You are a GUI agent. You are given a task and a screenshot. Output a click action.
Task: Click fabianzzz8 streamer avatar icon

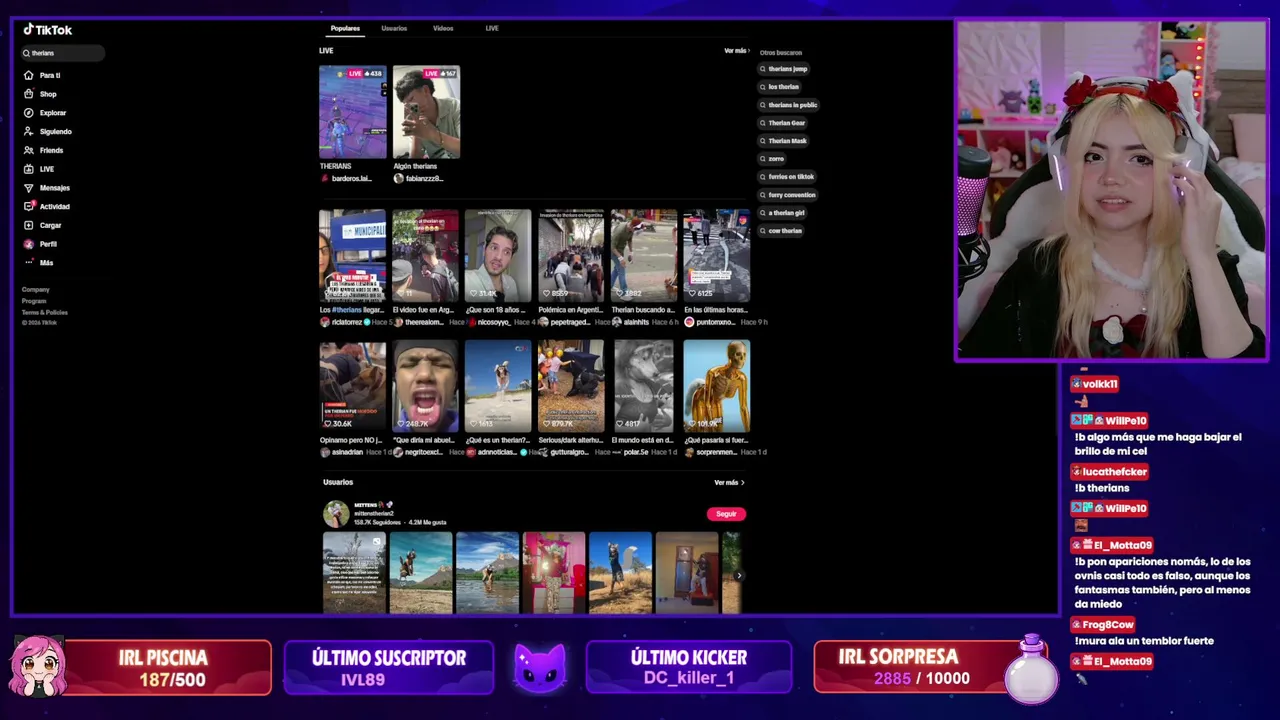pos(398,178)
